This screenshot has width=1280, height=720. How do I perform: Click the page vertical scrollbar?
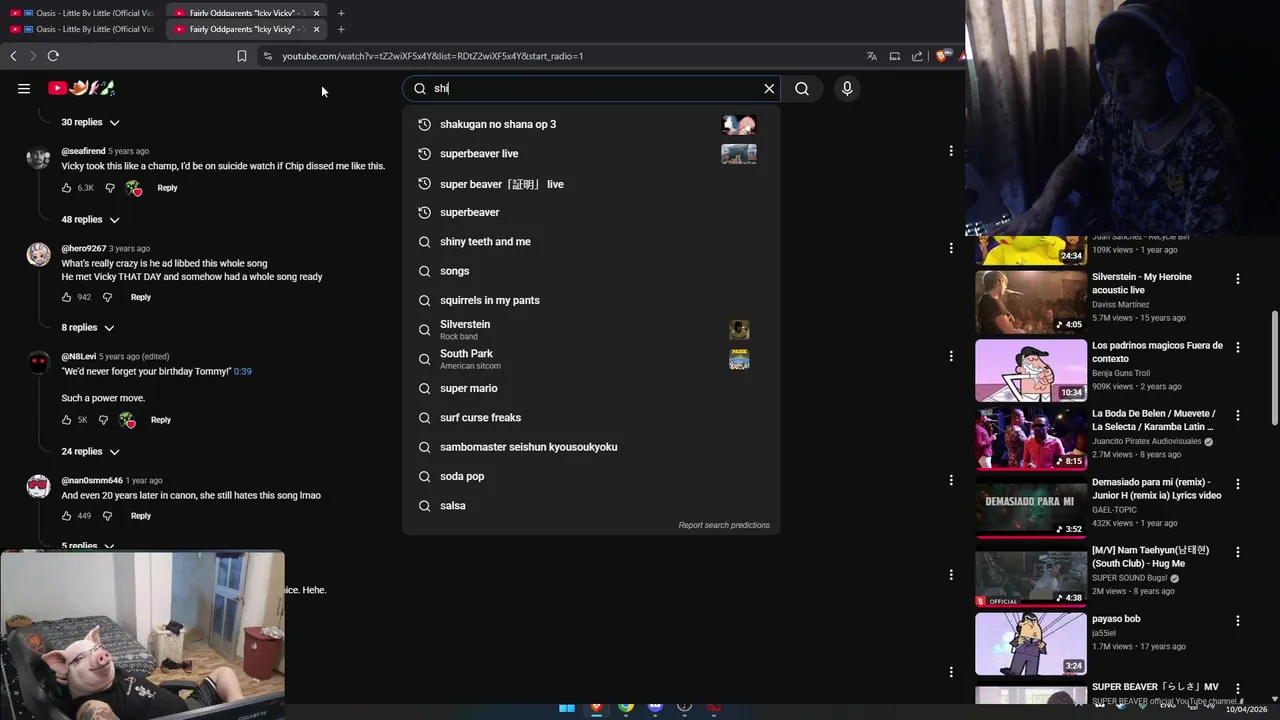click(1274, 369)
